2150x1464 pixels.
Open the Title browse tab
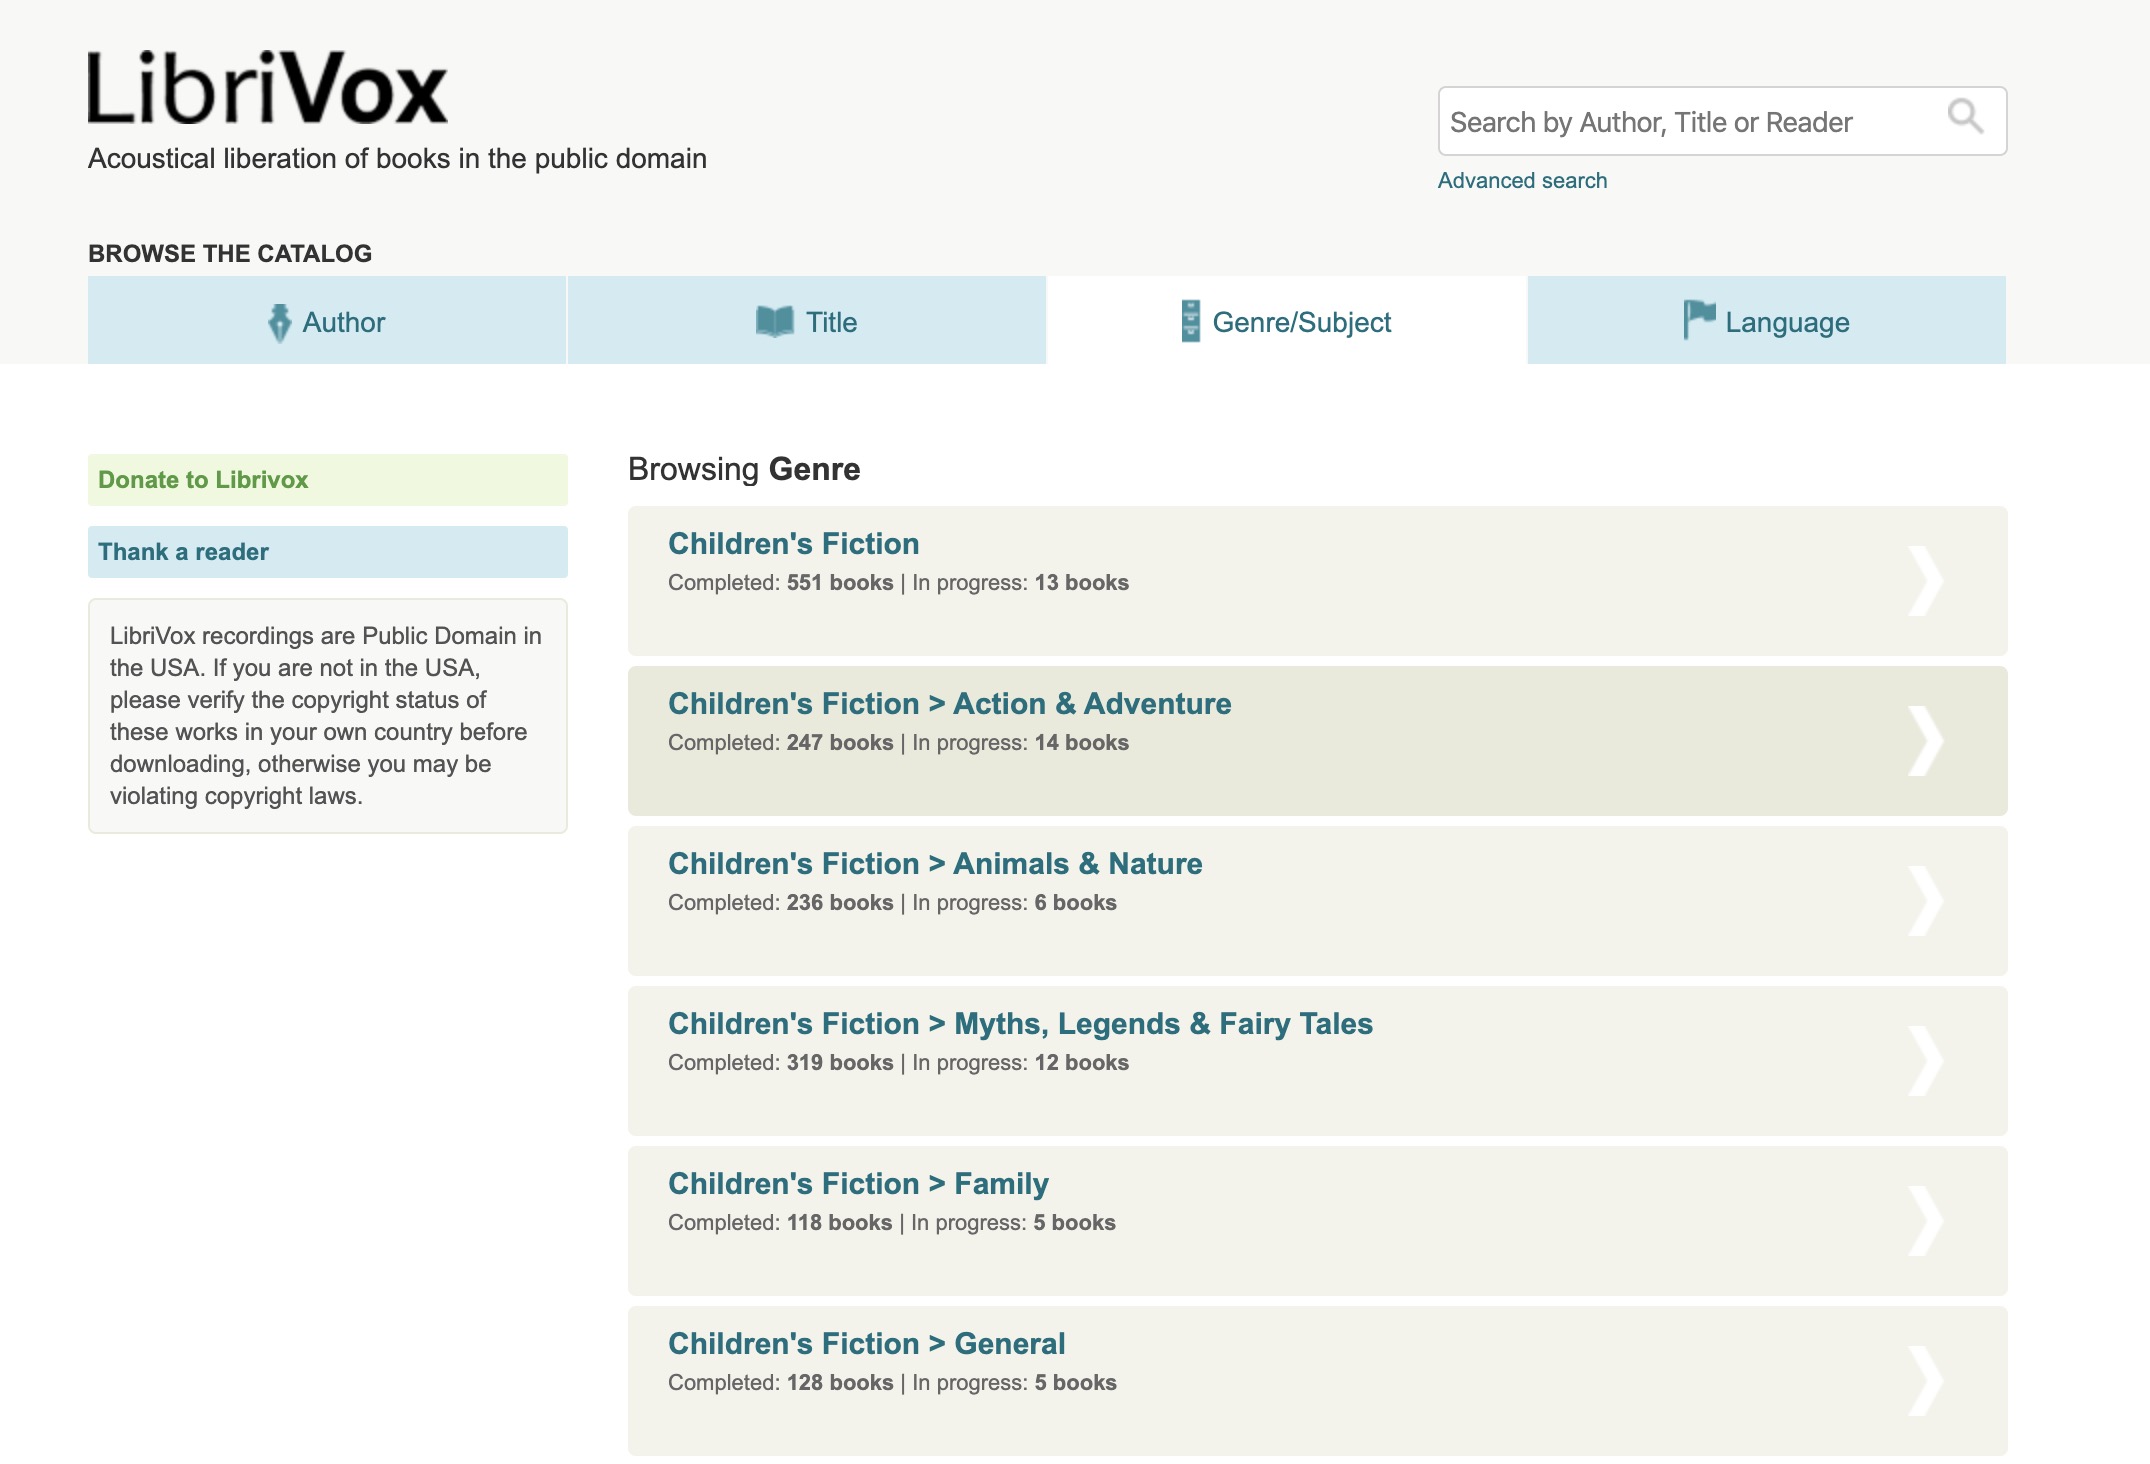(x=806, y=322)
